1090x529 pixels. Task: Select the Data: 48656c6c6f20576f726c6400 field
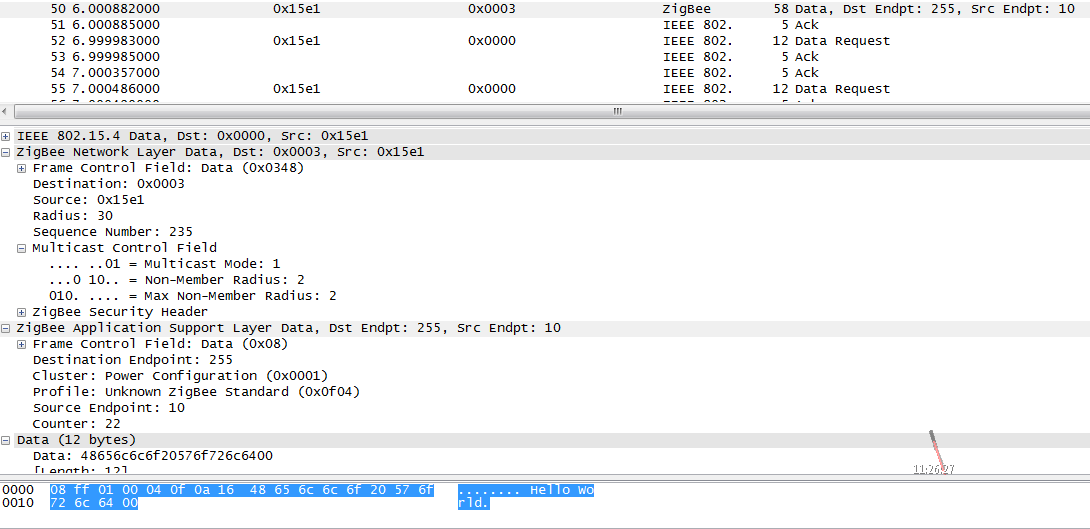coord(153,456)
